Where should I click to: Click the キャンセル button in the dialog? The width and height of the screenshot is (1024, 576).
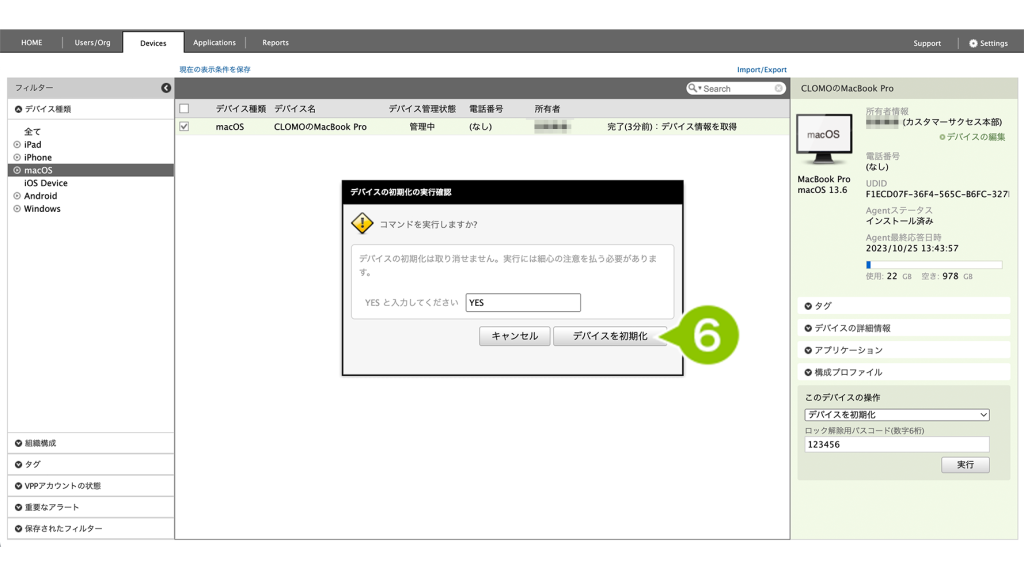click(x=515, y=336)
